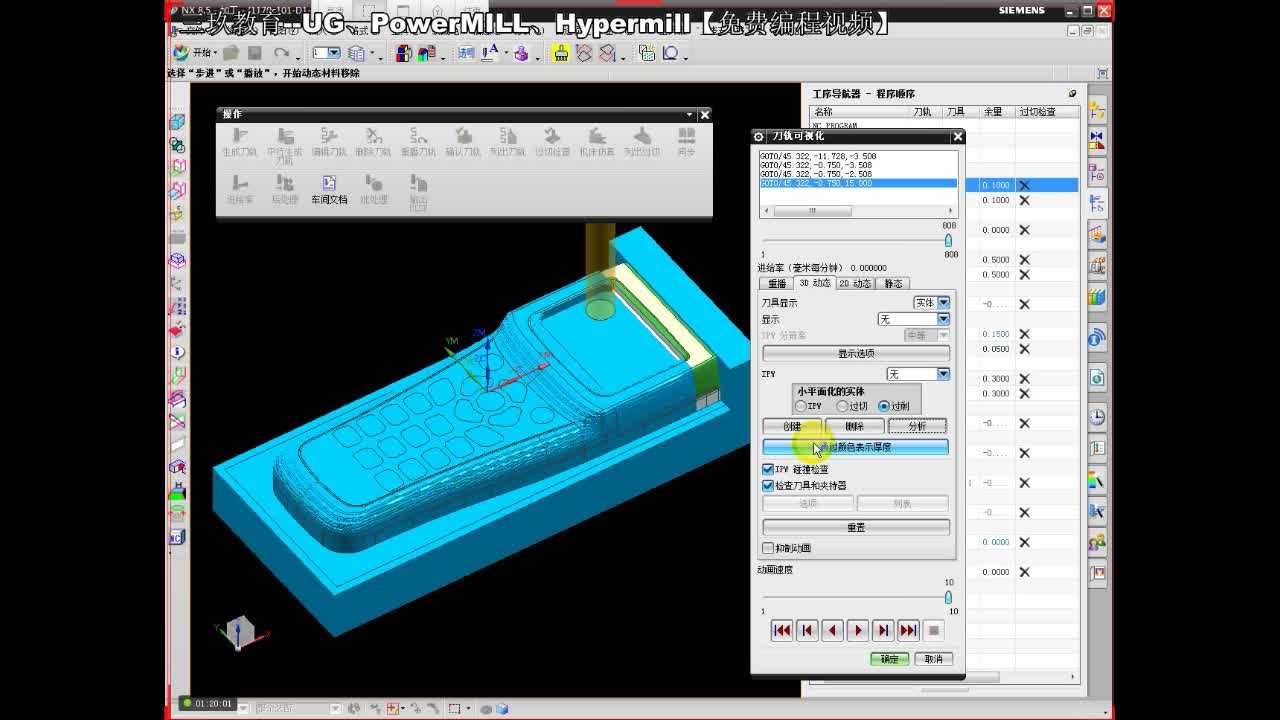Image resolution: width=1280 pixels, height=720 pixels.
Task: Expand the 显示 dropdown in visualization dialog
Action: (942, 318)
